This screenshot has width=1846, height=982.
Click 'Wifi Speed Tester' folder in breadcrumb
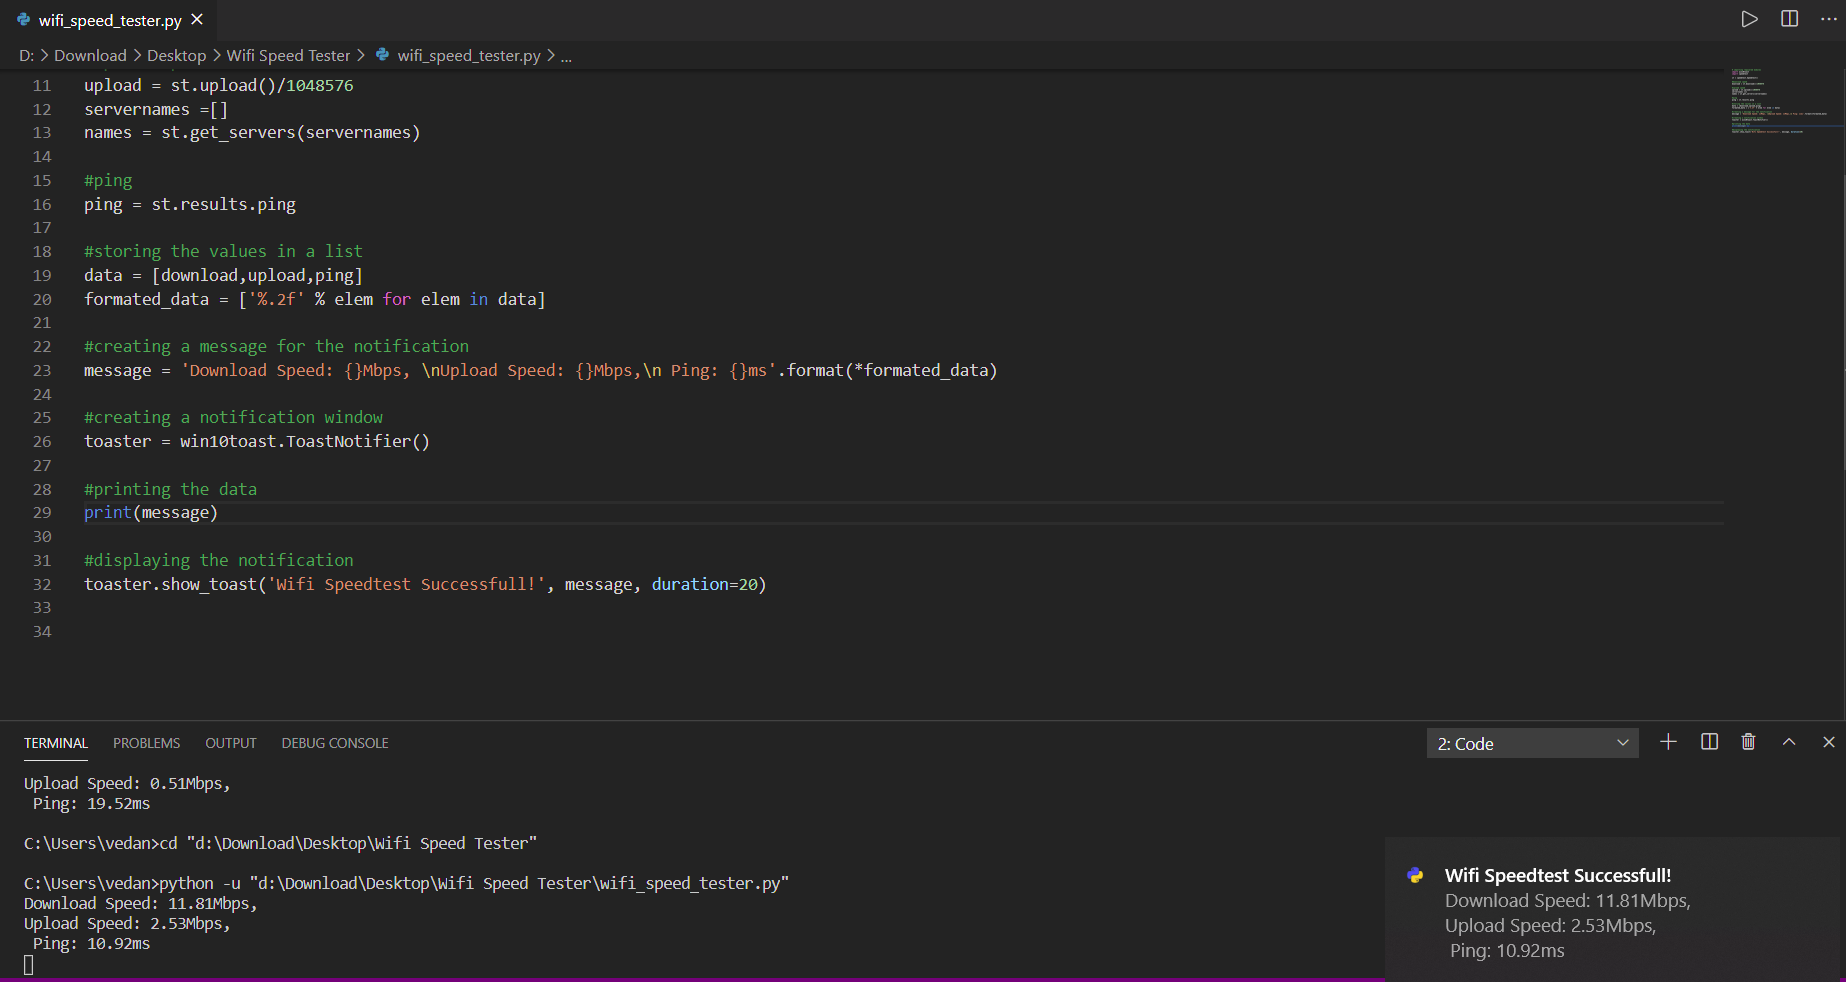tap(288, 56)
